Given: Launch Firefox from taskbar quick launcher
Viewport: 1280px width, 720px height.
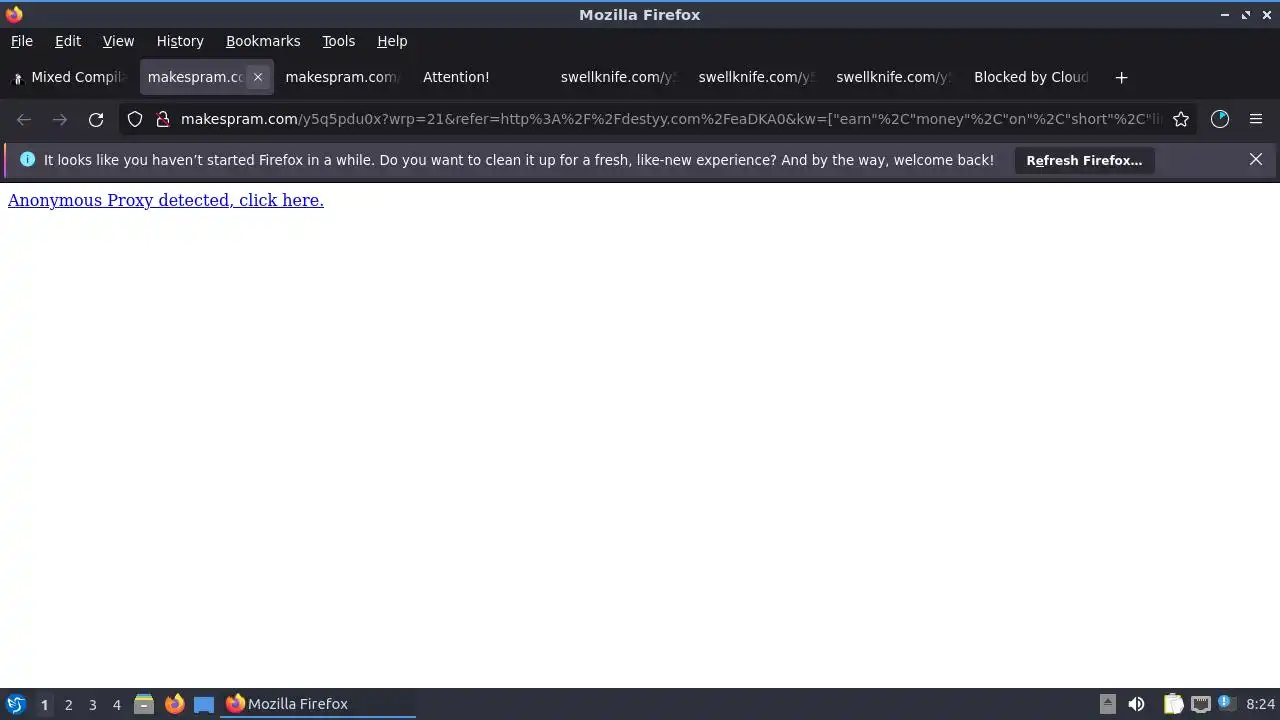Looking at the screenshot, I should (174, 704).
